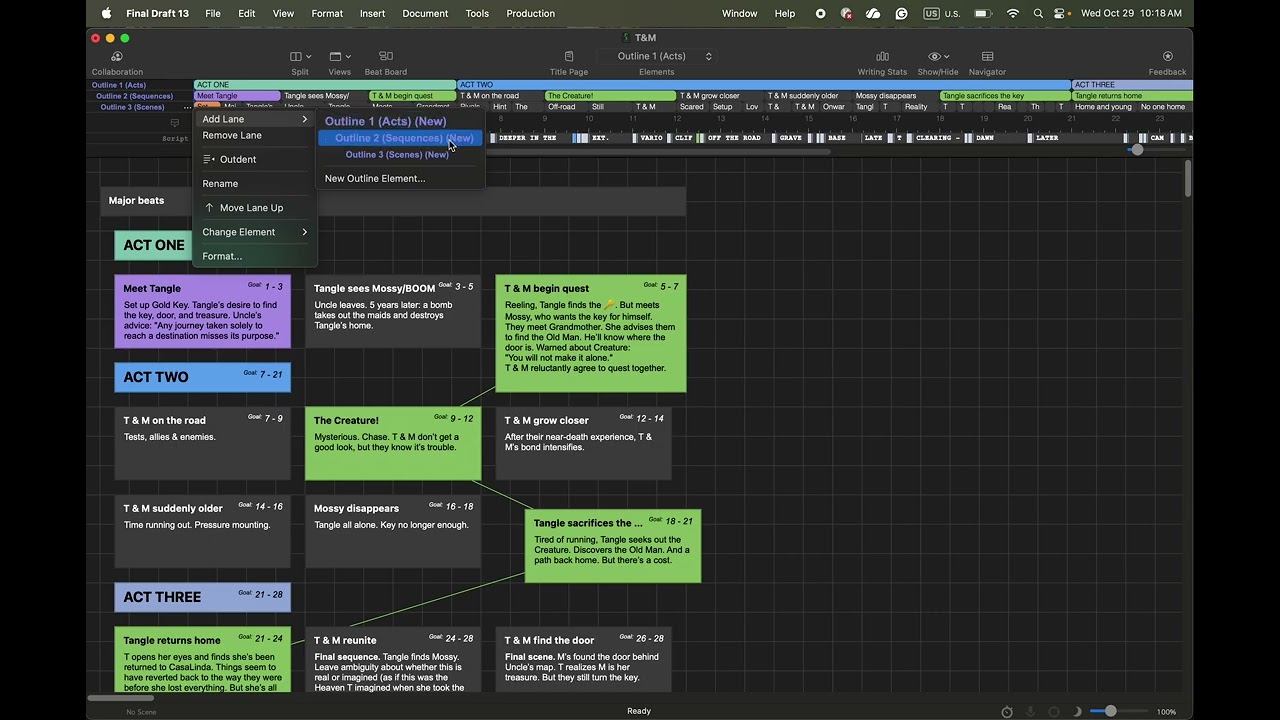
Task: Open the Views dropdown chevron
Action: point(347,57)
